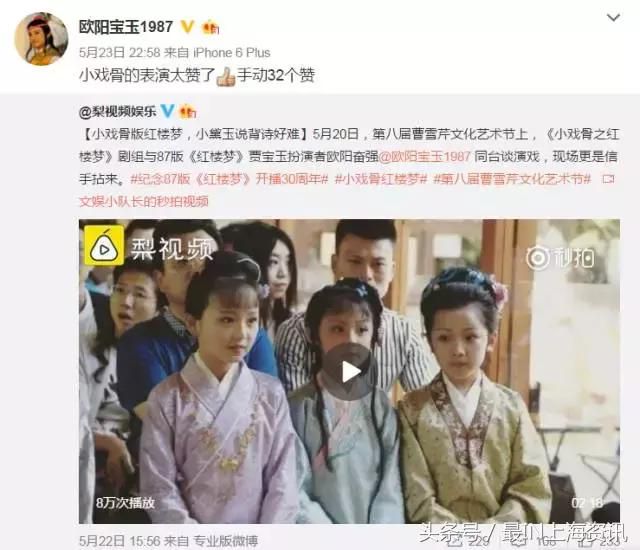The height and width of the screenshot is (550, 640).
Task: Open hashtag #第八届曹雪芹文化艺术节#
Action: point(512,179)
